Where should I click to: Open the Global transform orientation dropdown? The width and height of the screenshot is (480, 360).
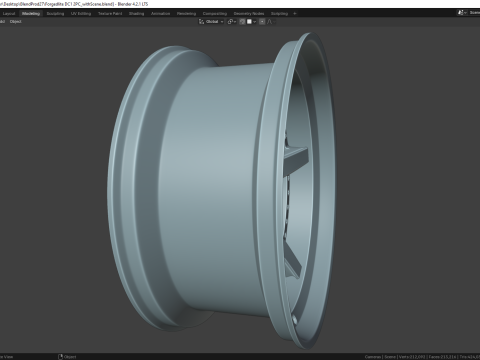[211, 22]
